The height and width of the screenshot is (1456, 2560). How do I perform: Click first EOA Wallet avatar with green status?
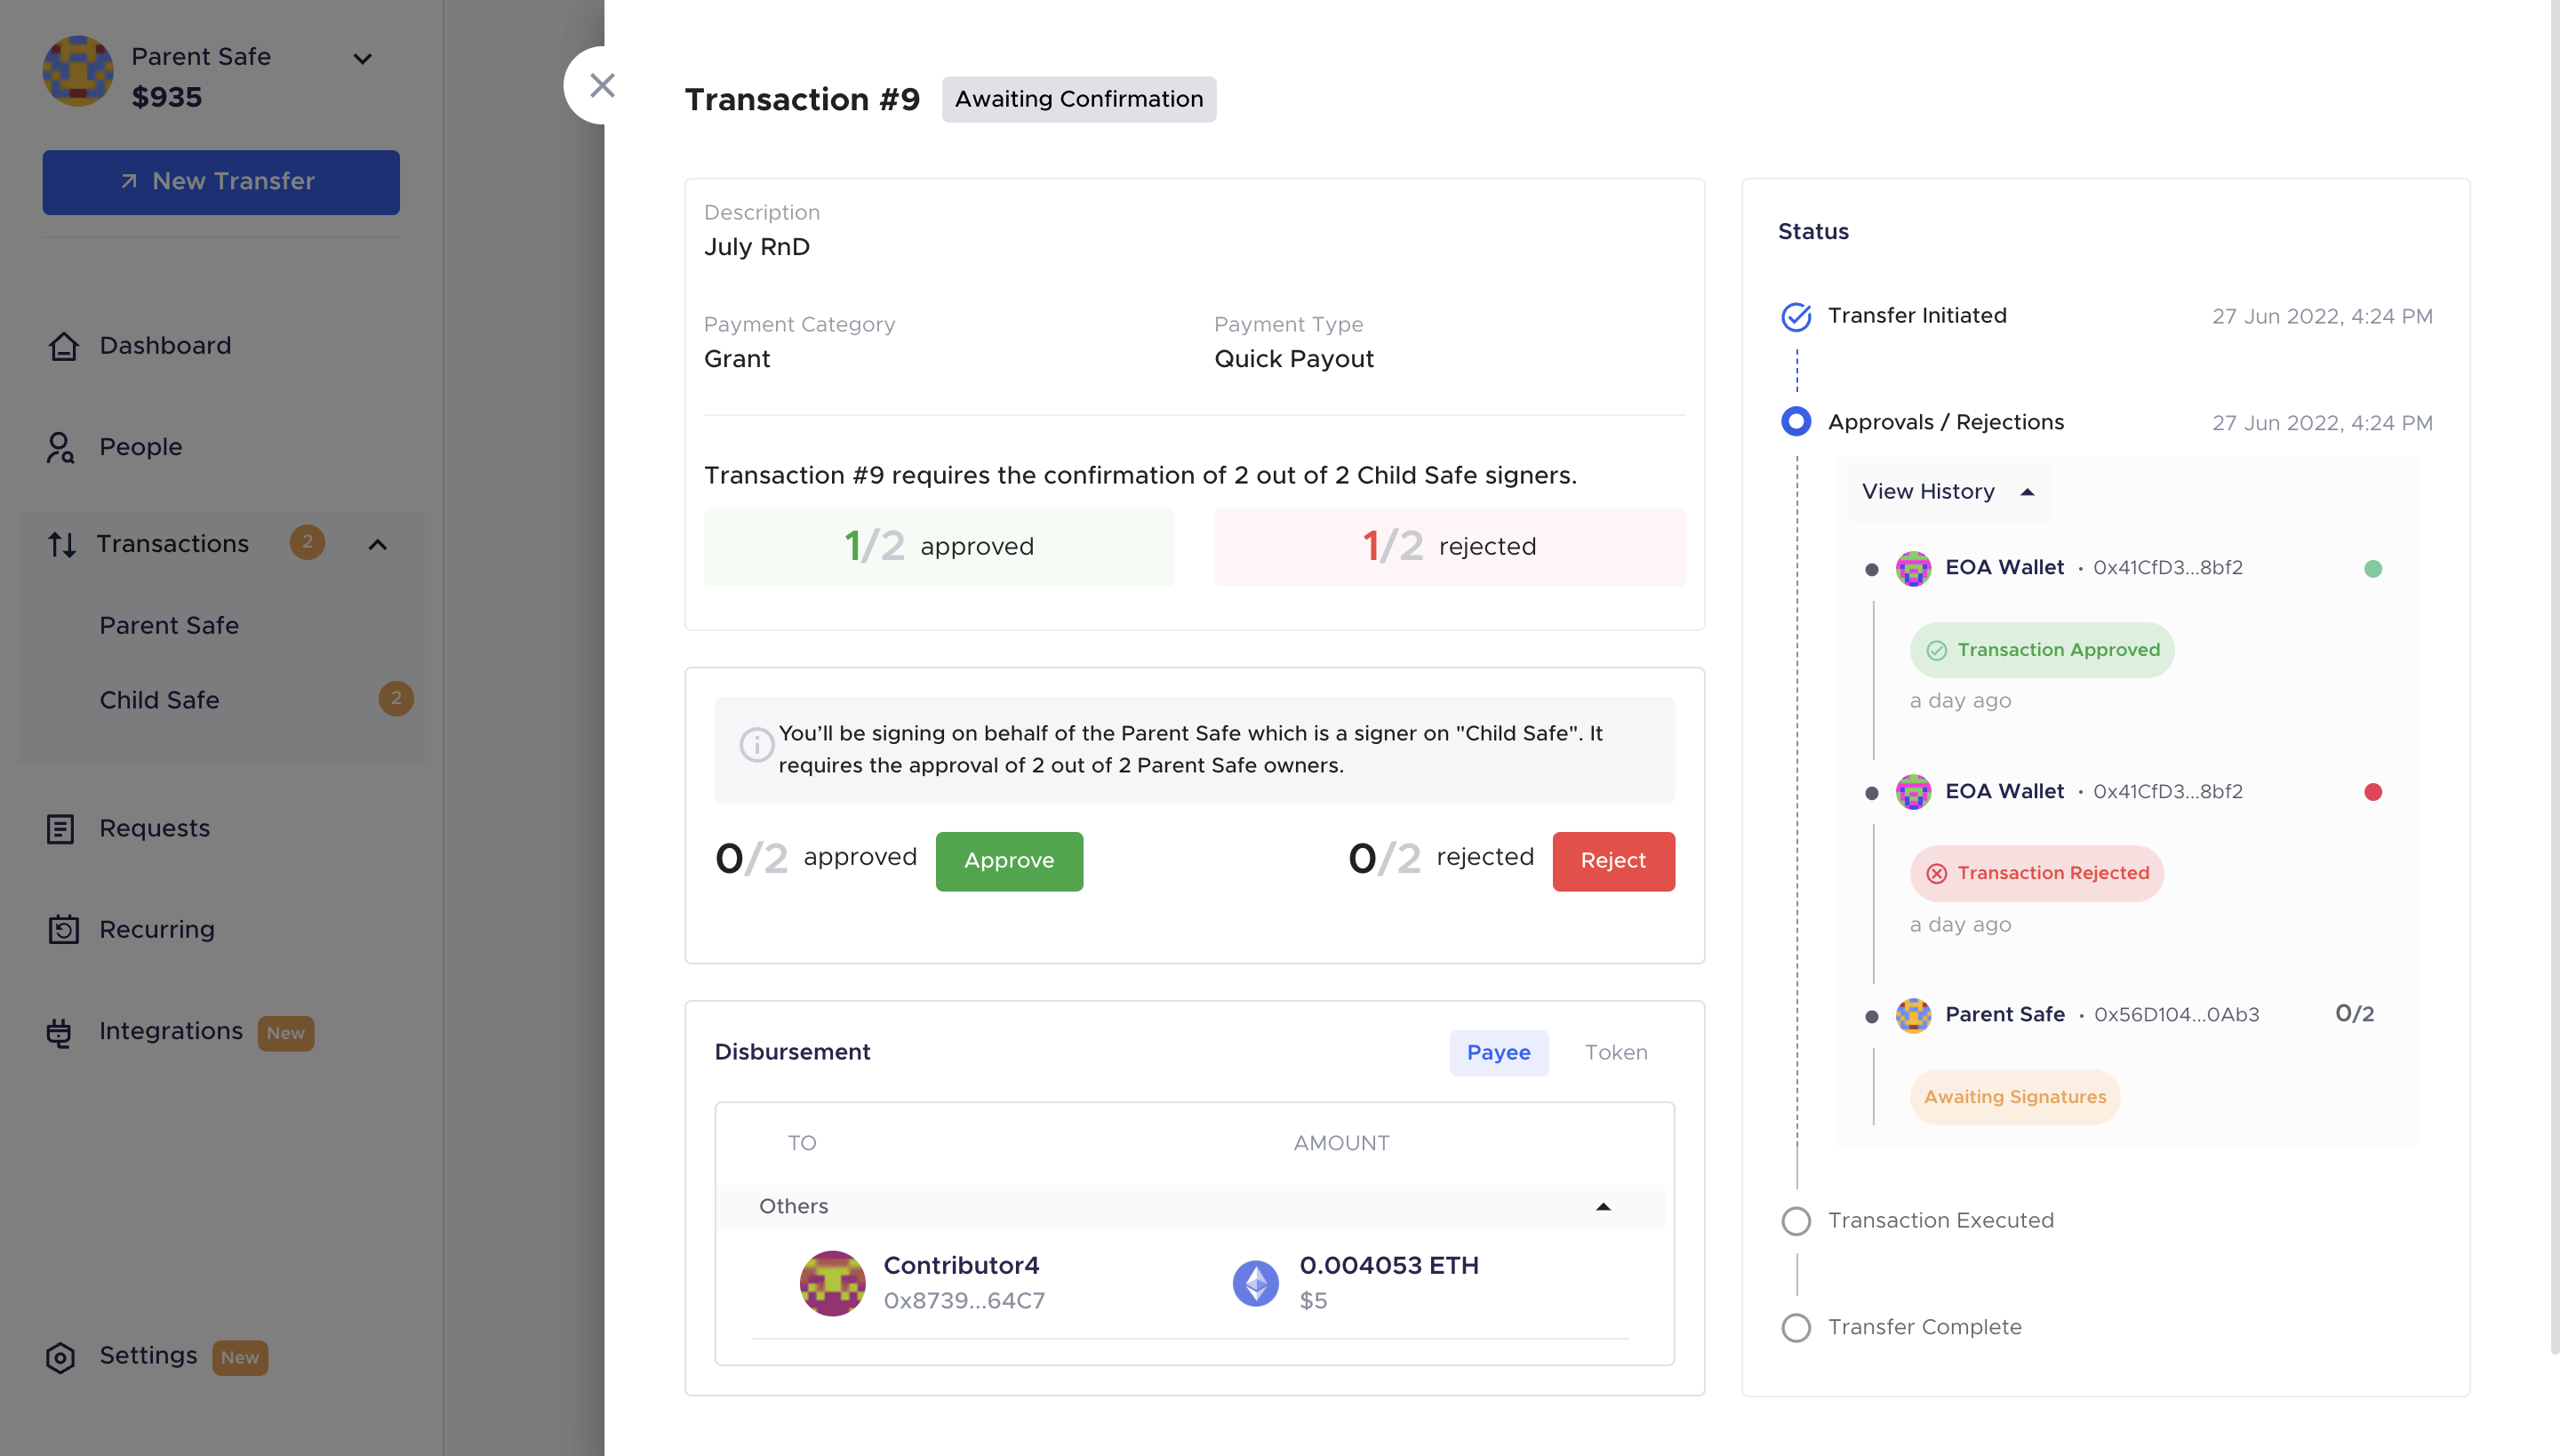pyautogui.click(x=1913, y=569)
